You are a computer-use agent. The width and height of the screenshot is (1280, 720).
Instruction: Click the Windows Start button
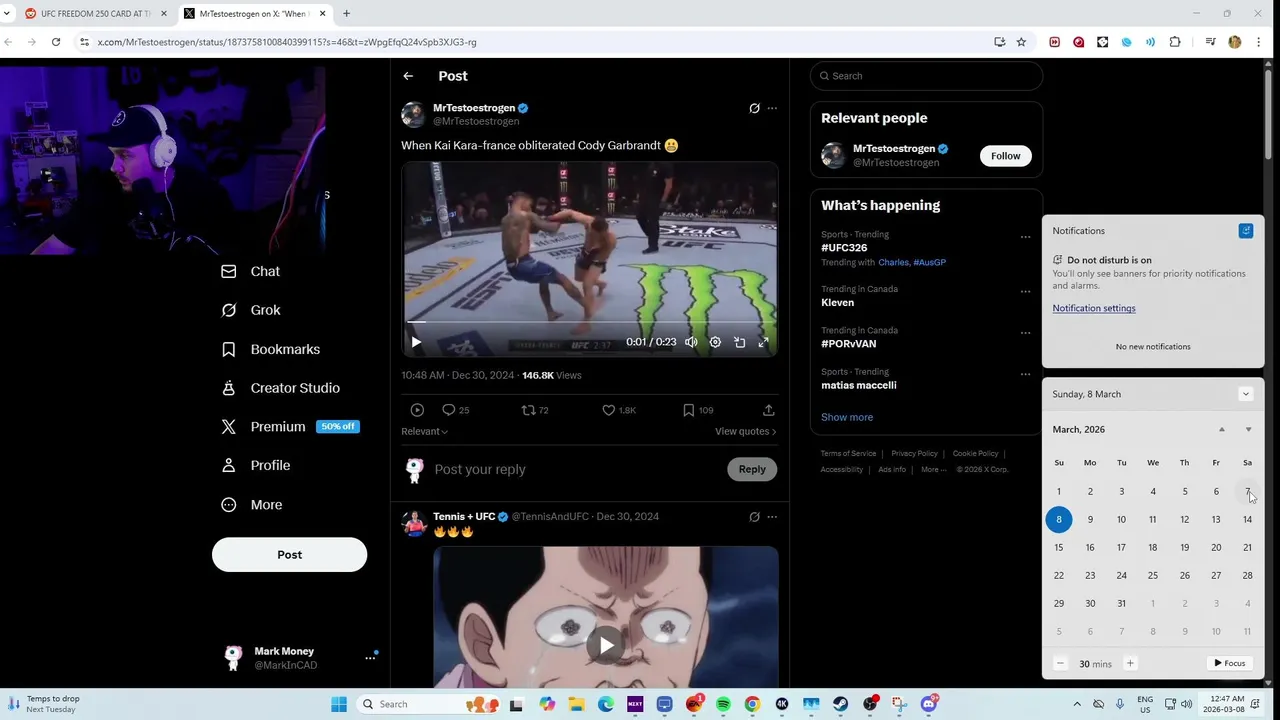339,704
